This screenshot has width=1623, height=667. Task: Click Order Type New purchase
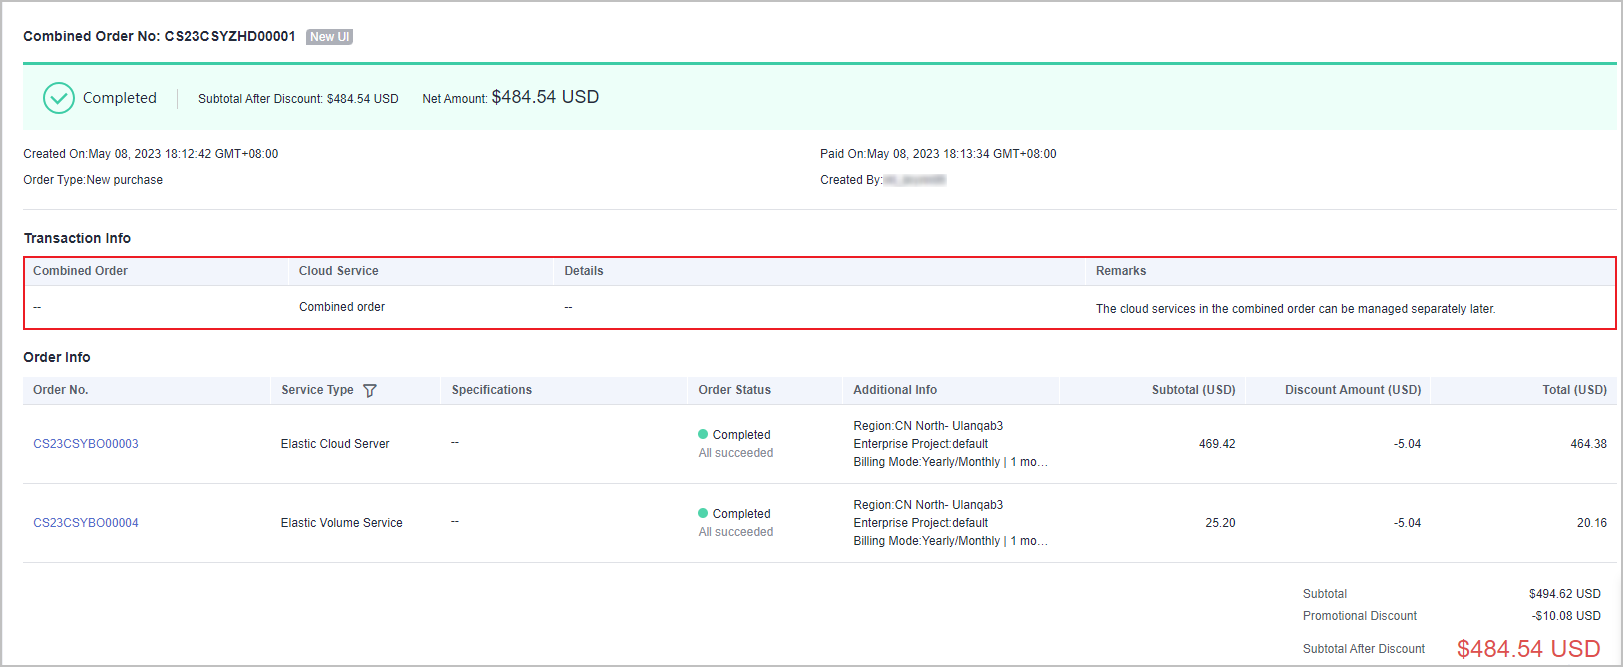pos(93,180)
